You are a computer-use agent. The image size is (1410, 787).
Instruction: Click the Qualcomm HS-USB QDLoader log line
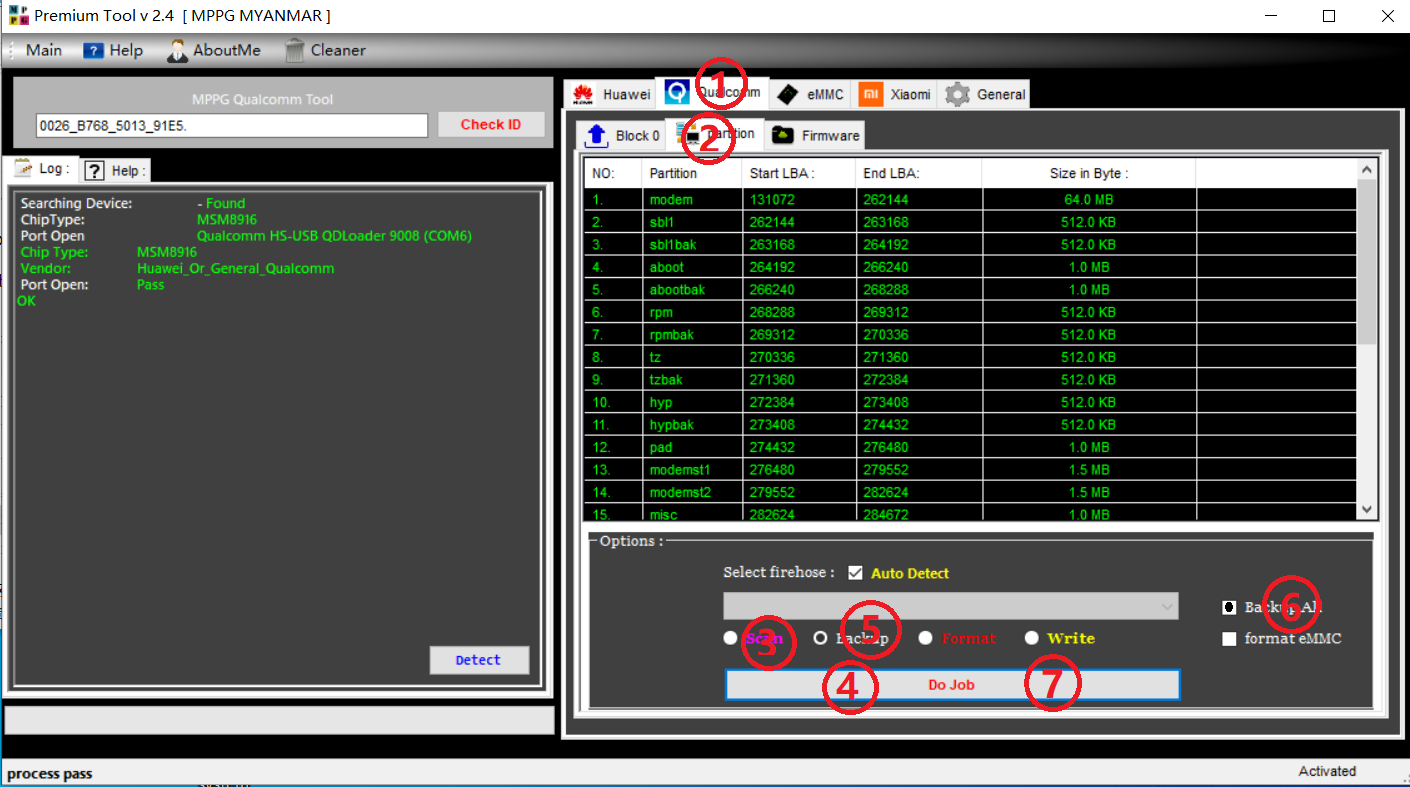pyautogui.click(x=334, y=236)
